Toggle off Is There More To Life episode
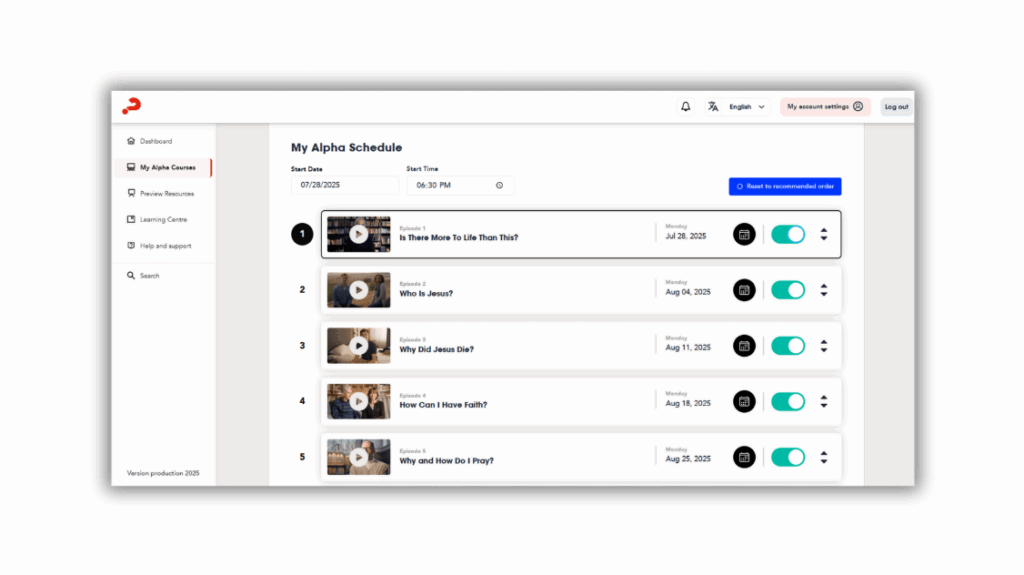The image size is (1024, 575). click(x=788, y=234)
